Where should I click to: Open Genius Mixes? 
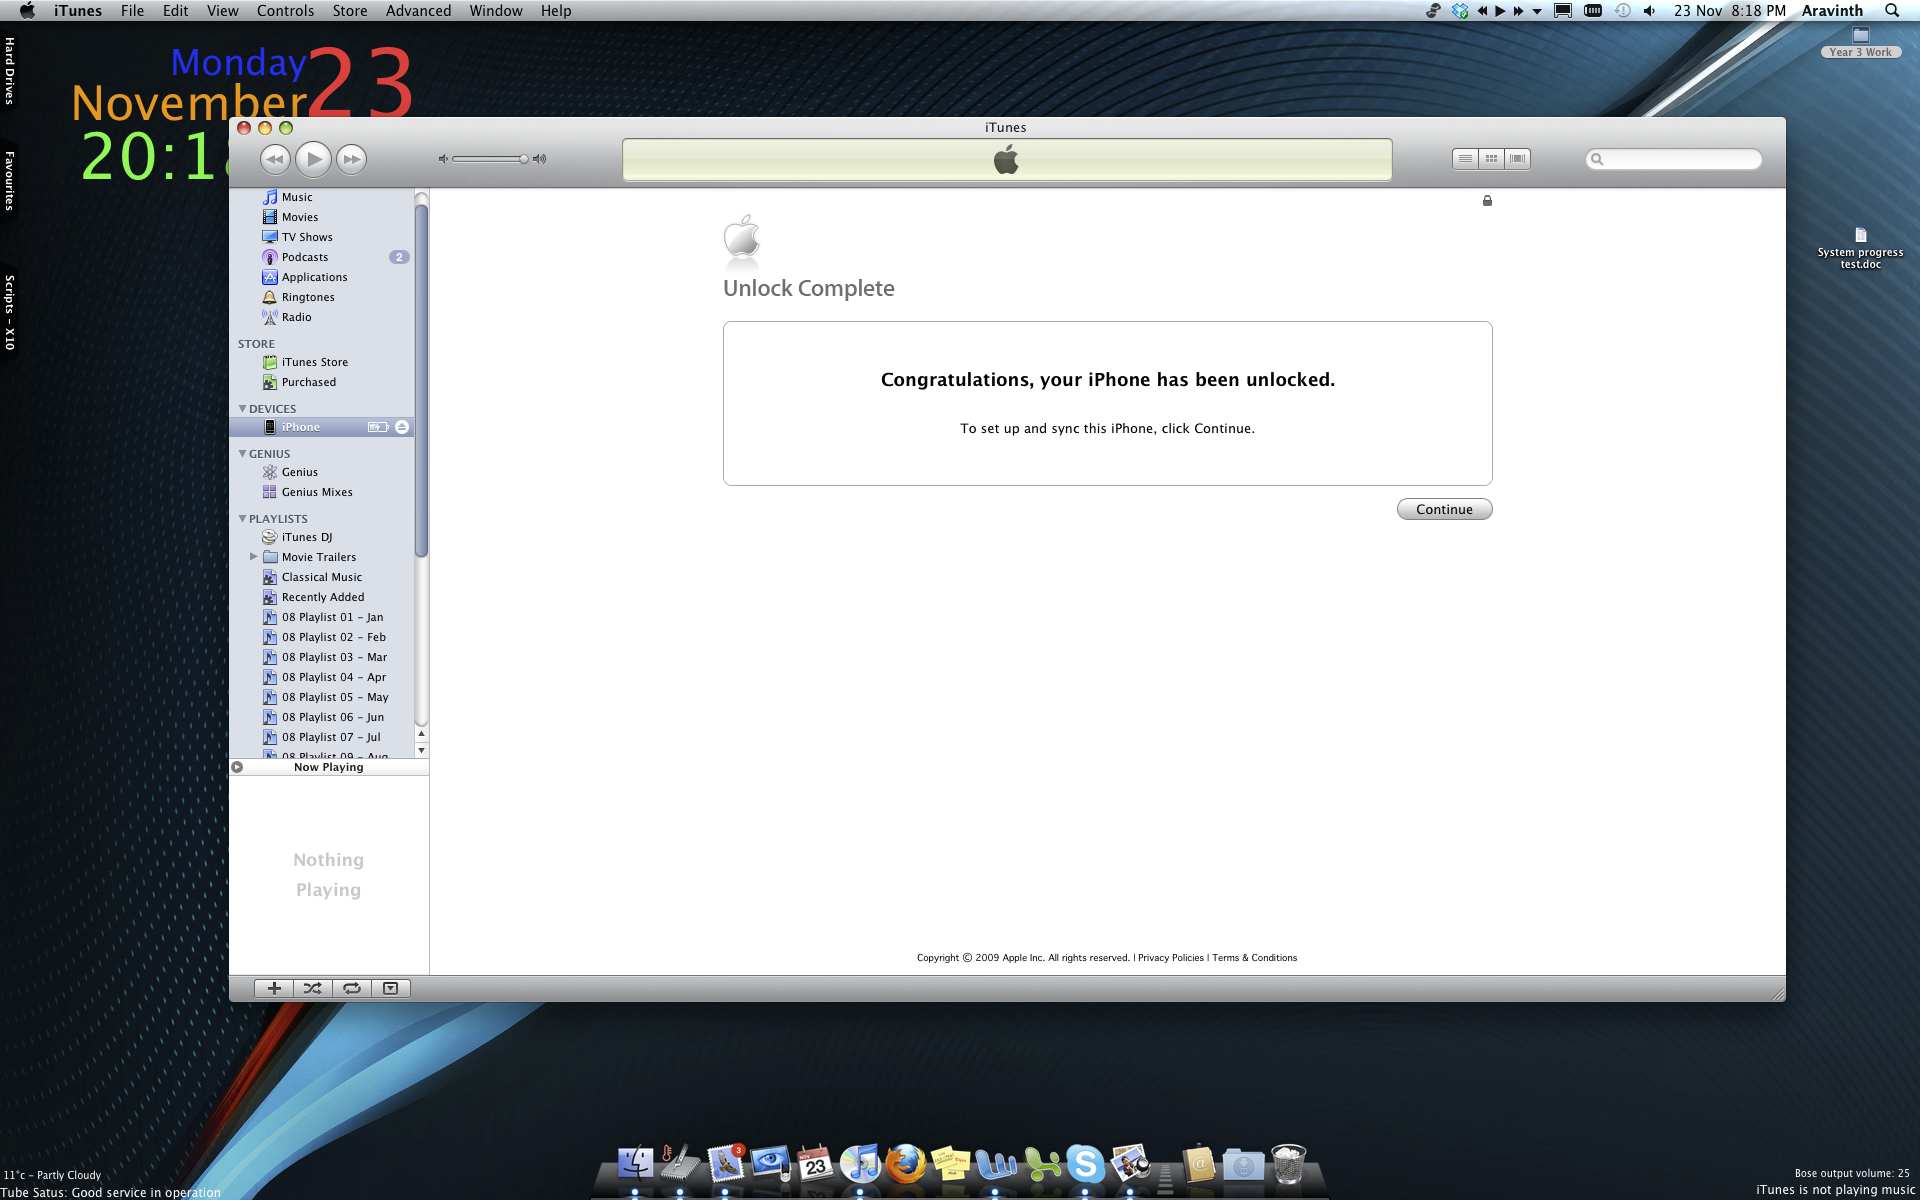pos(316,492)
